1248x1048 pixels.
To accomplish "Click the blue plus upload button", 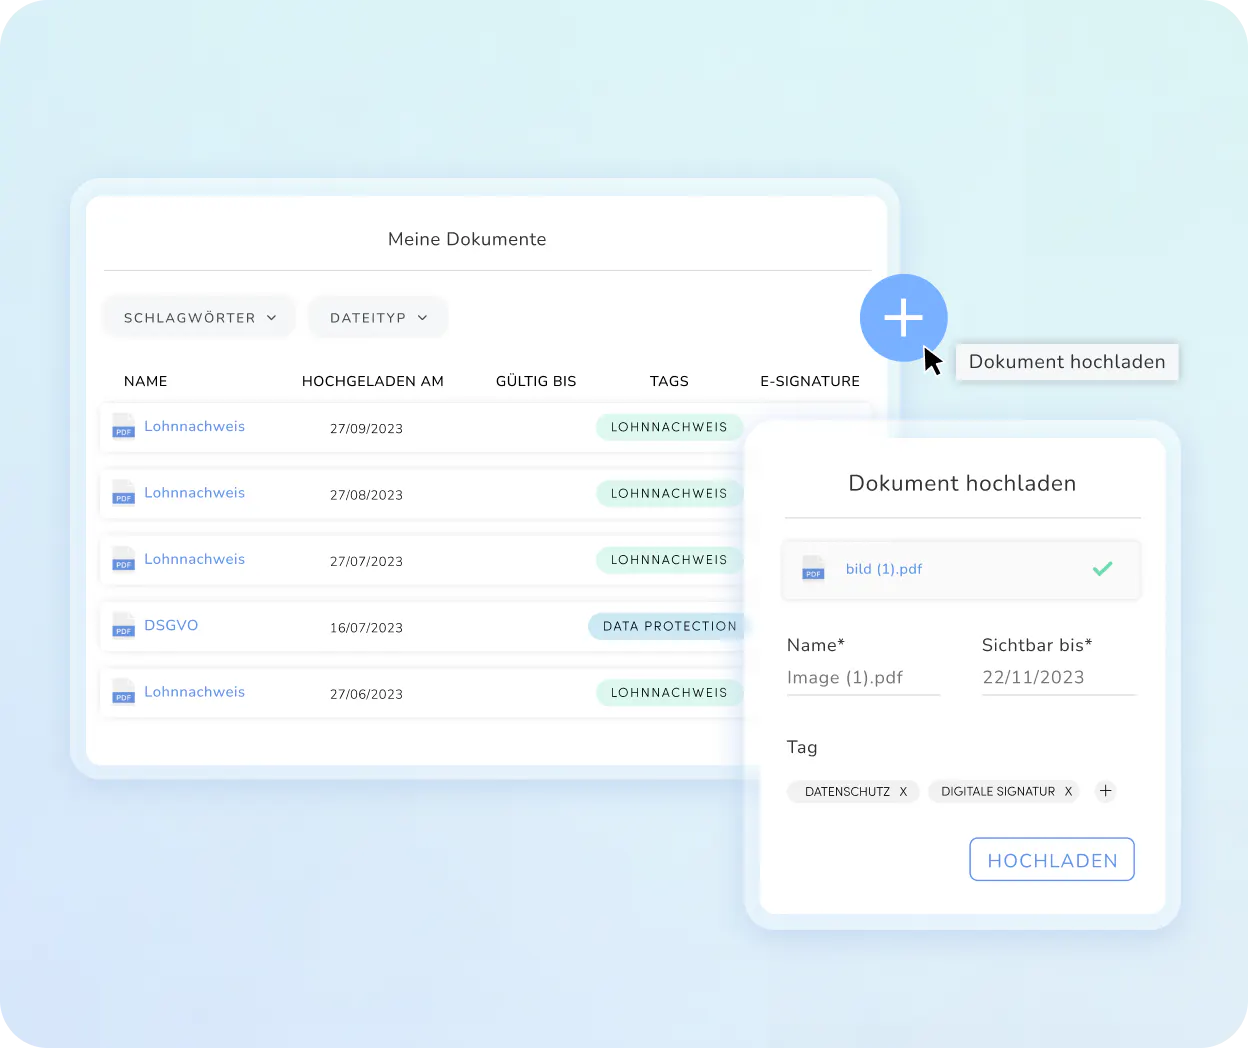I will 903,318.
